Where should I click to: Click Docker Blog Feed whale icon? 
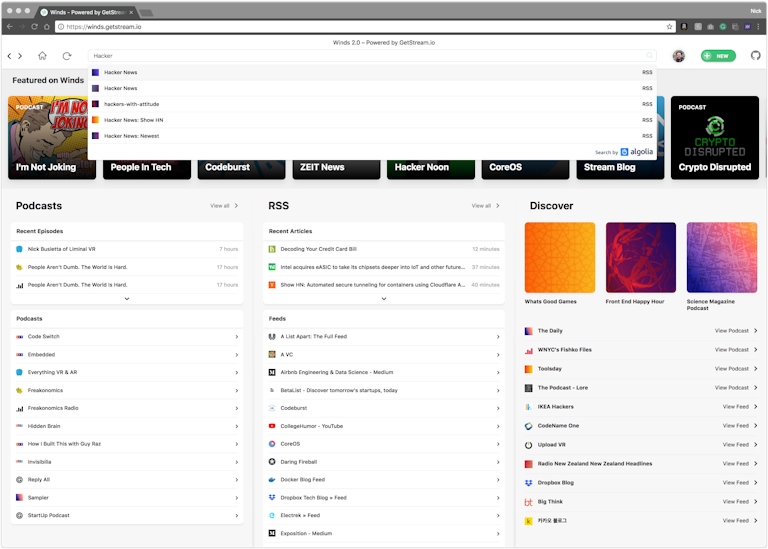pos(272,480)
